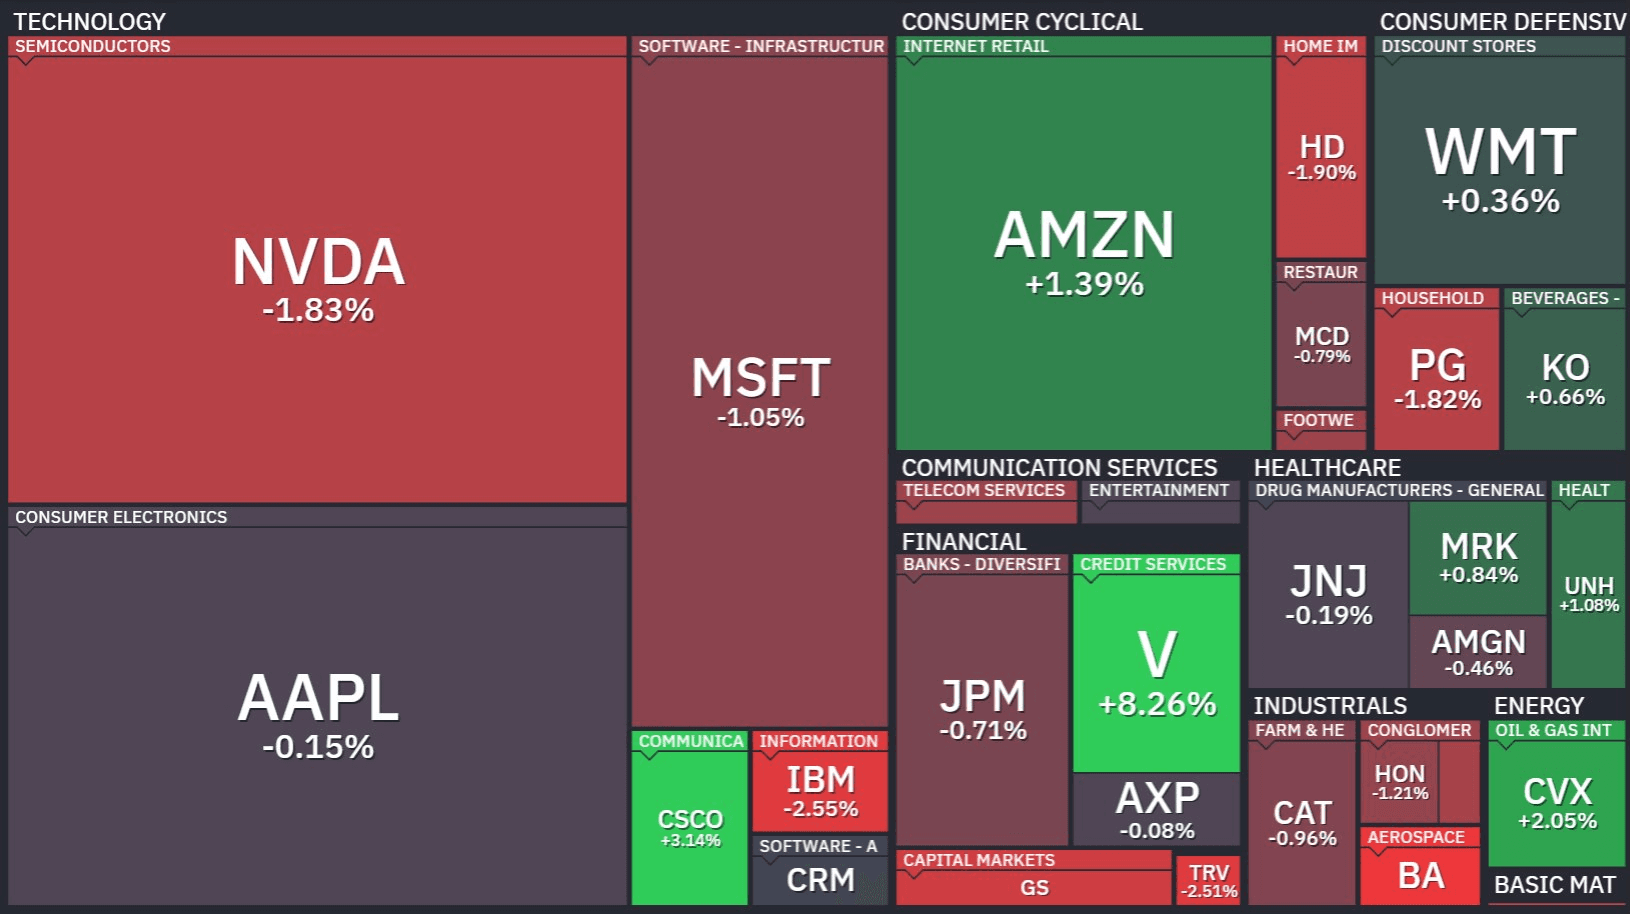Click the Credit Services industry header
Image resolution: width=1630 pixels, height=914 pixels.
(x=1153, y=564)
